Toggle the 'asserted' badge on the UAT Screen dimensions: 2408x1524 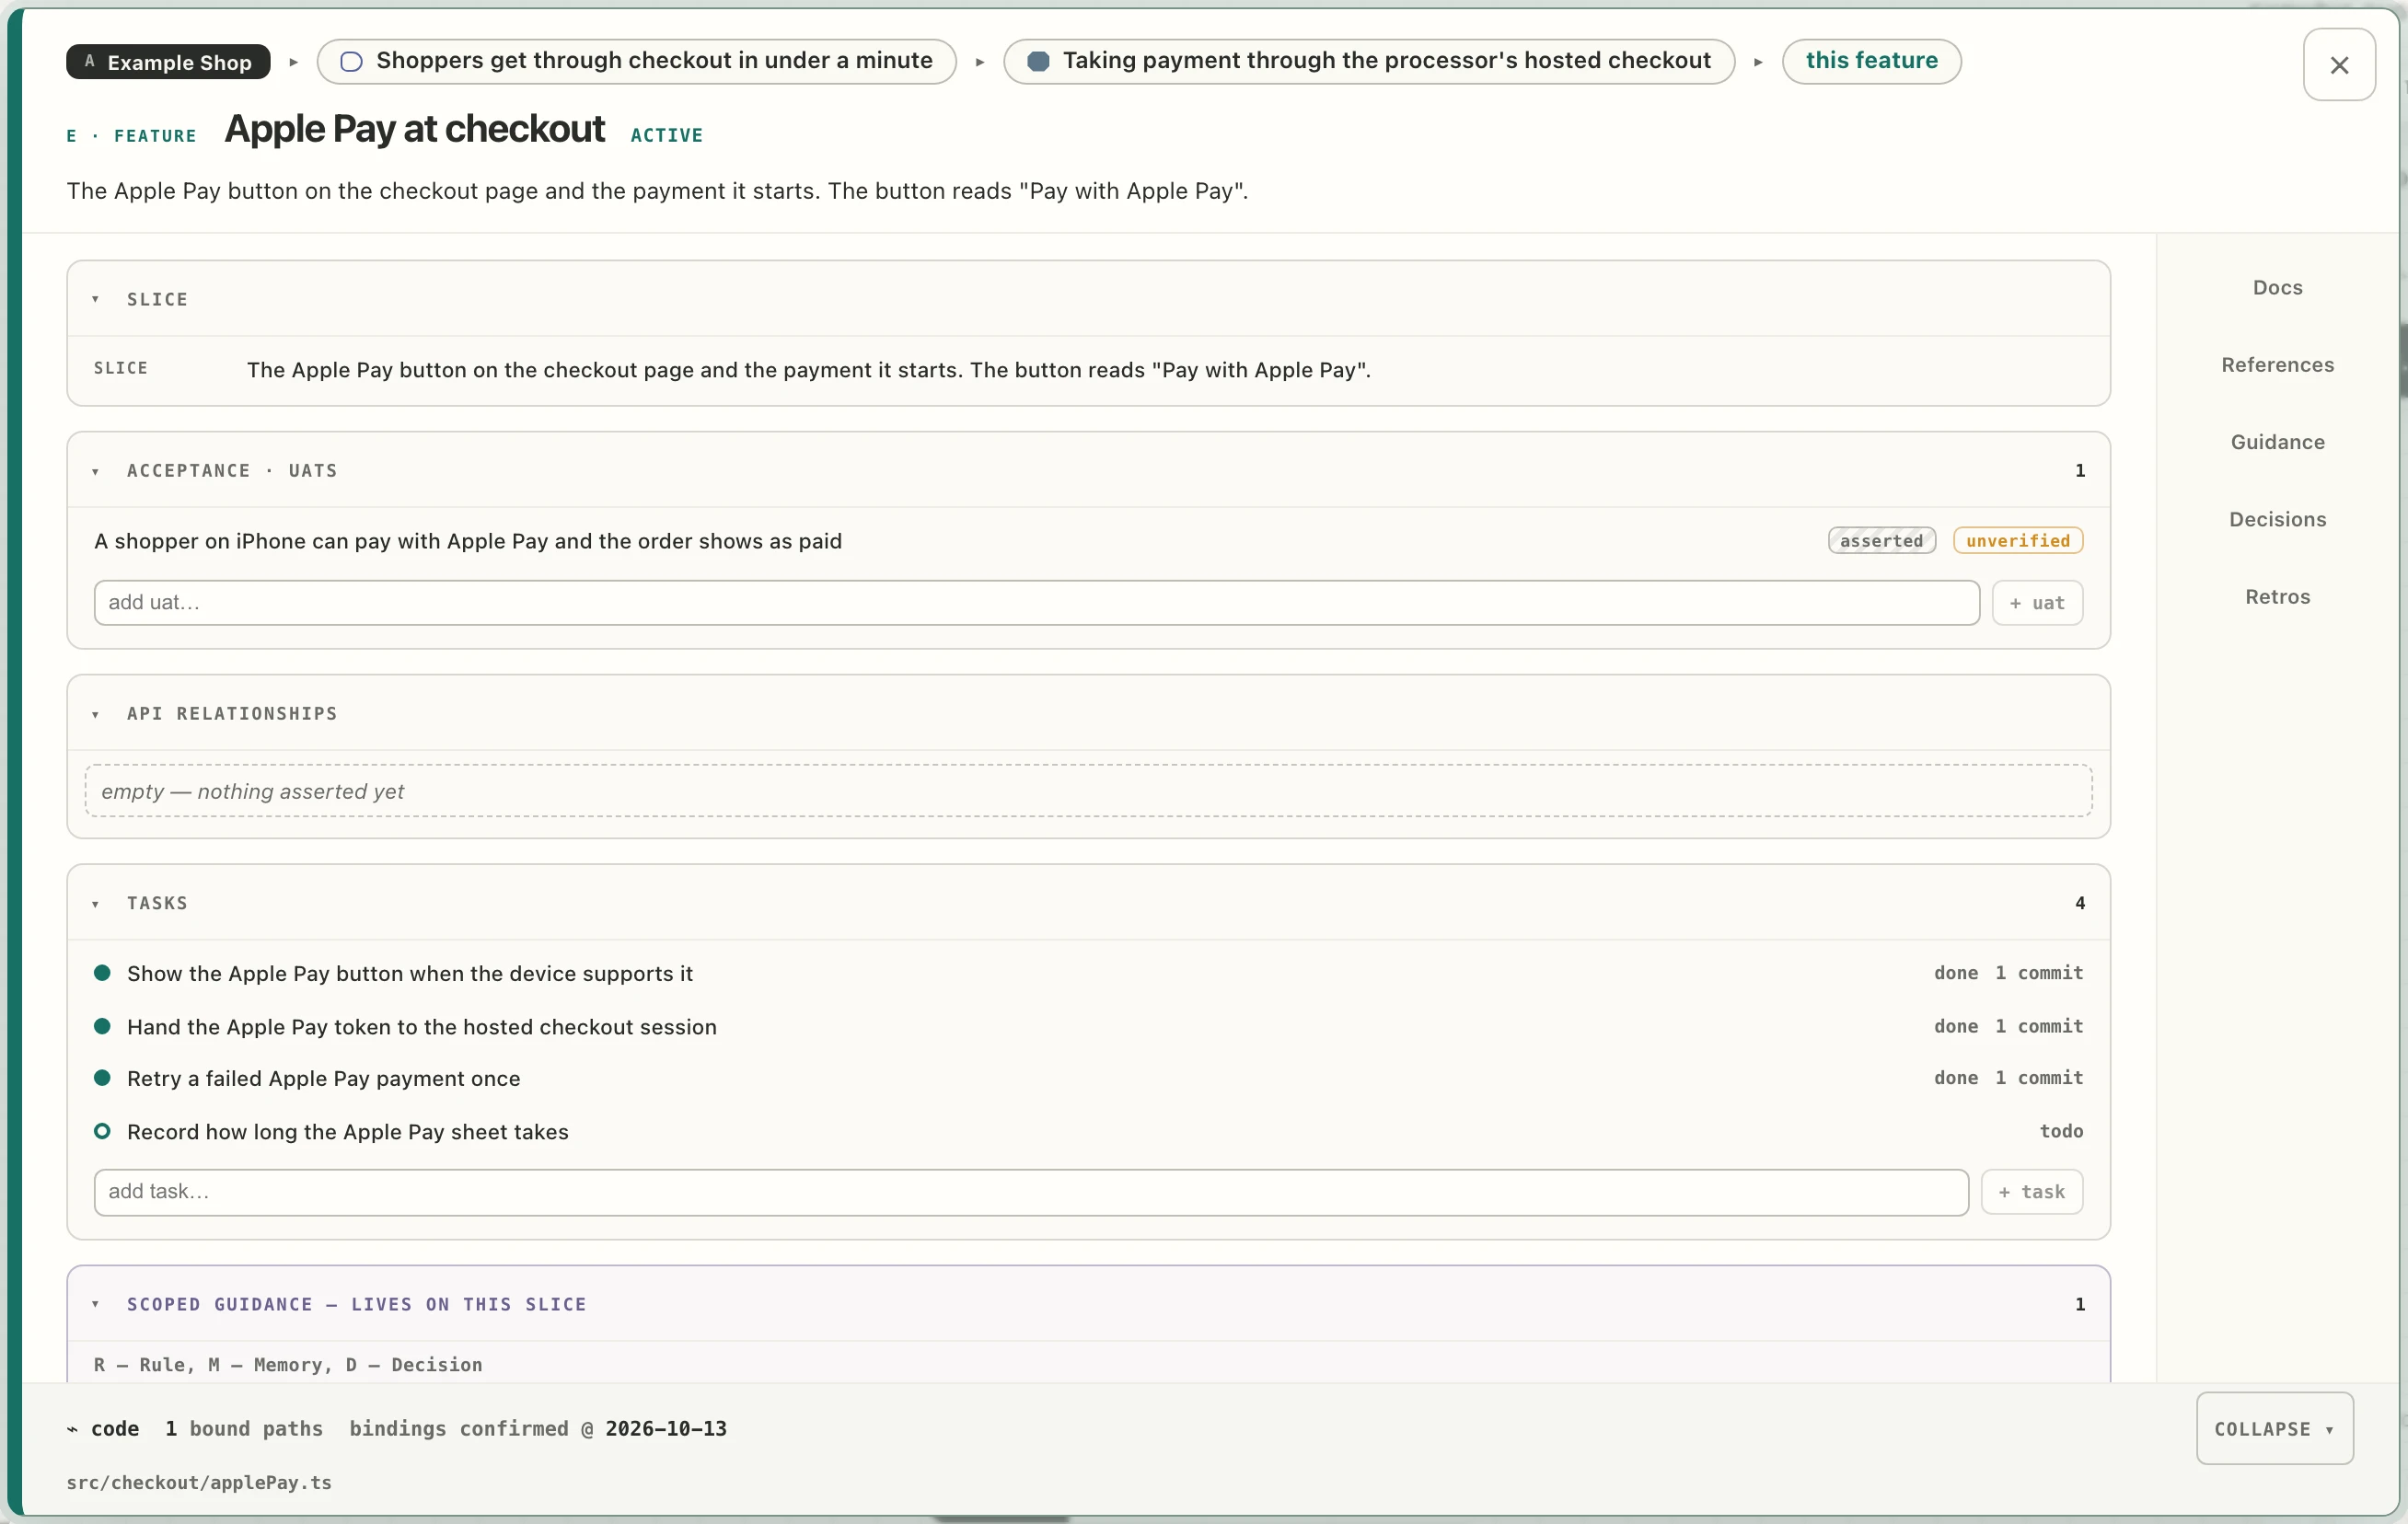pyautogui.click(x=1881, y=541)
